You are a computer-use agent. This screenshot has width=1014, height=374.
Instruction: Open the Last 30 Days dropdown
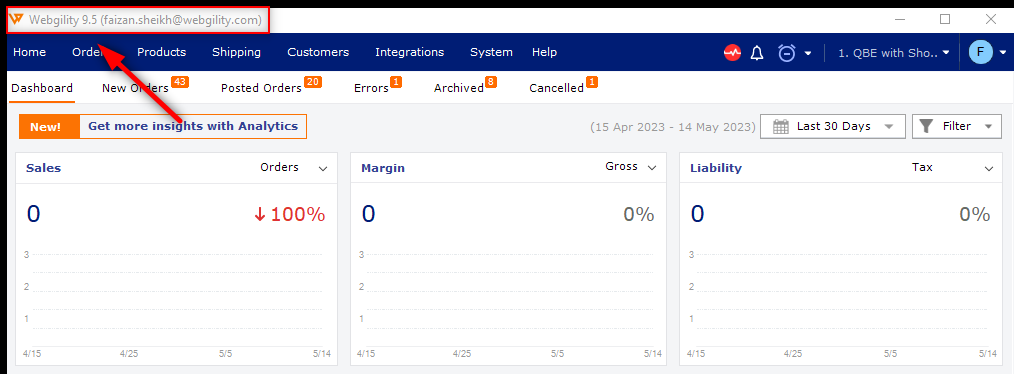(x=832, y=126)
